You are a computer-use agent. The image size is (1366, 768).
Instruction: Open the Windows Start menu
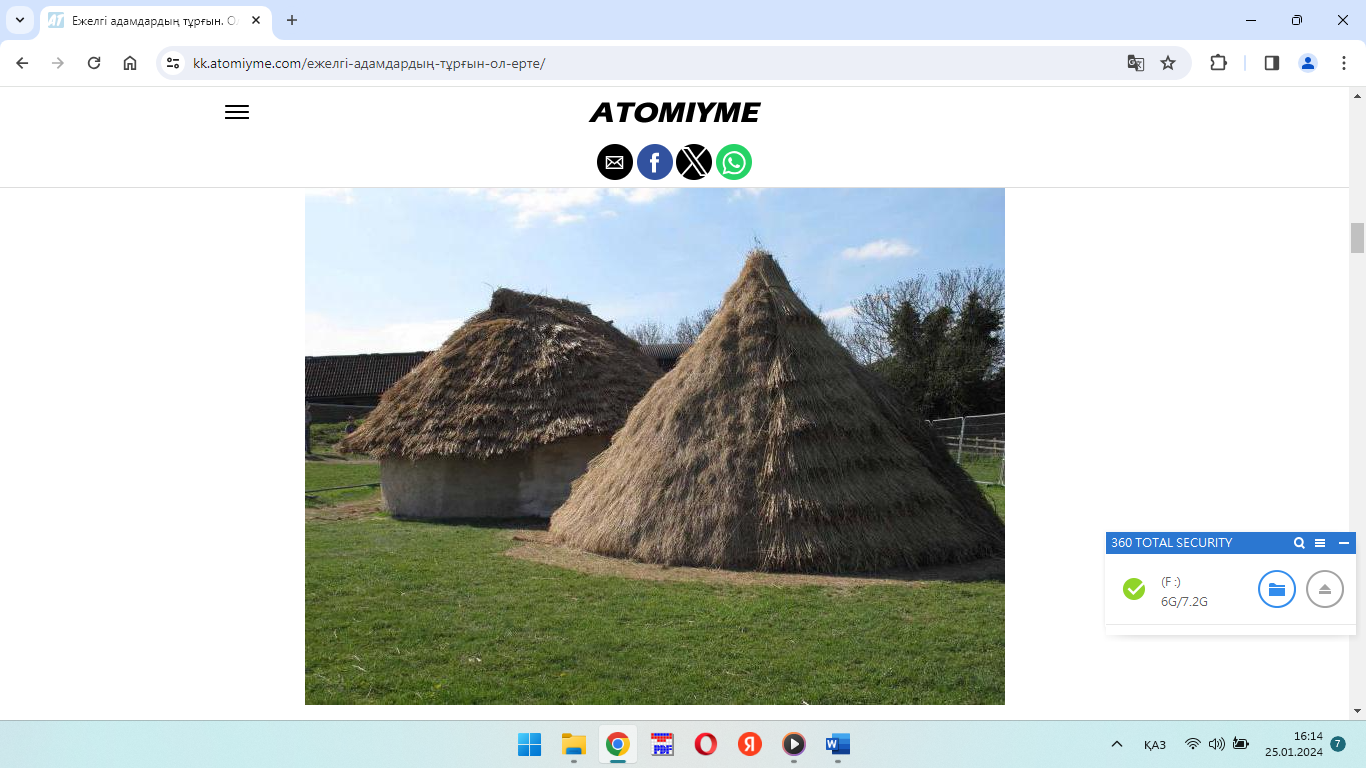529,744
